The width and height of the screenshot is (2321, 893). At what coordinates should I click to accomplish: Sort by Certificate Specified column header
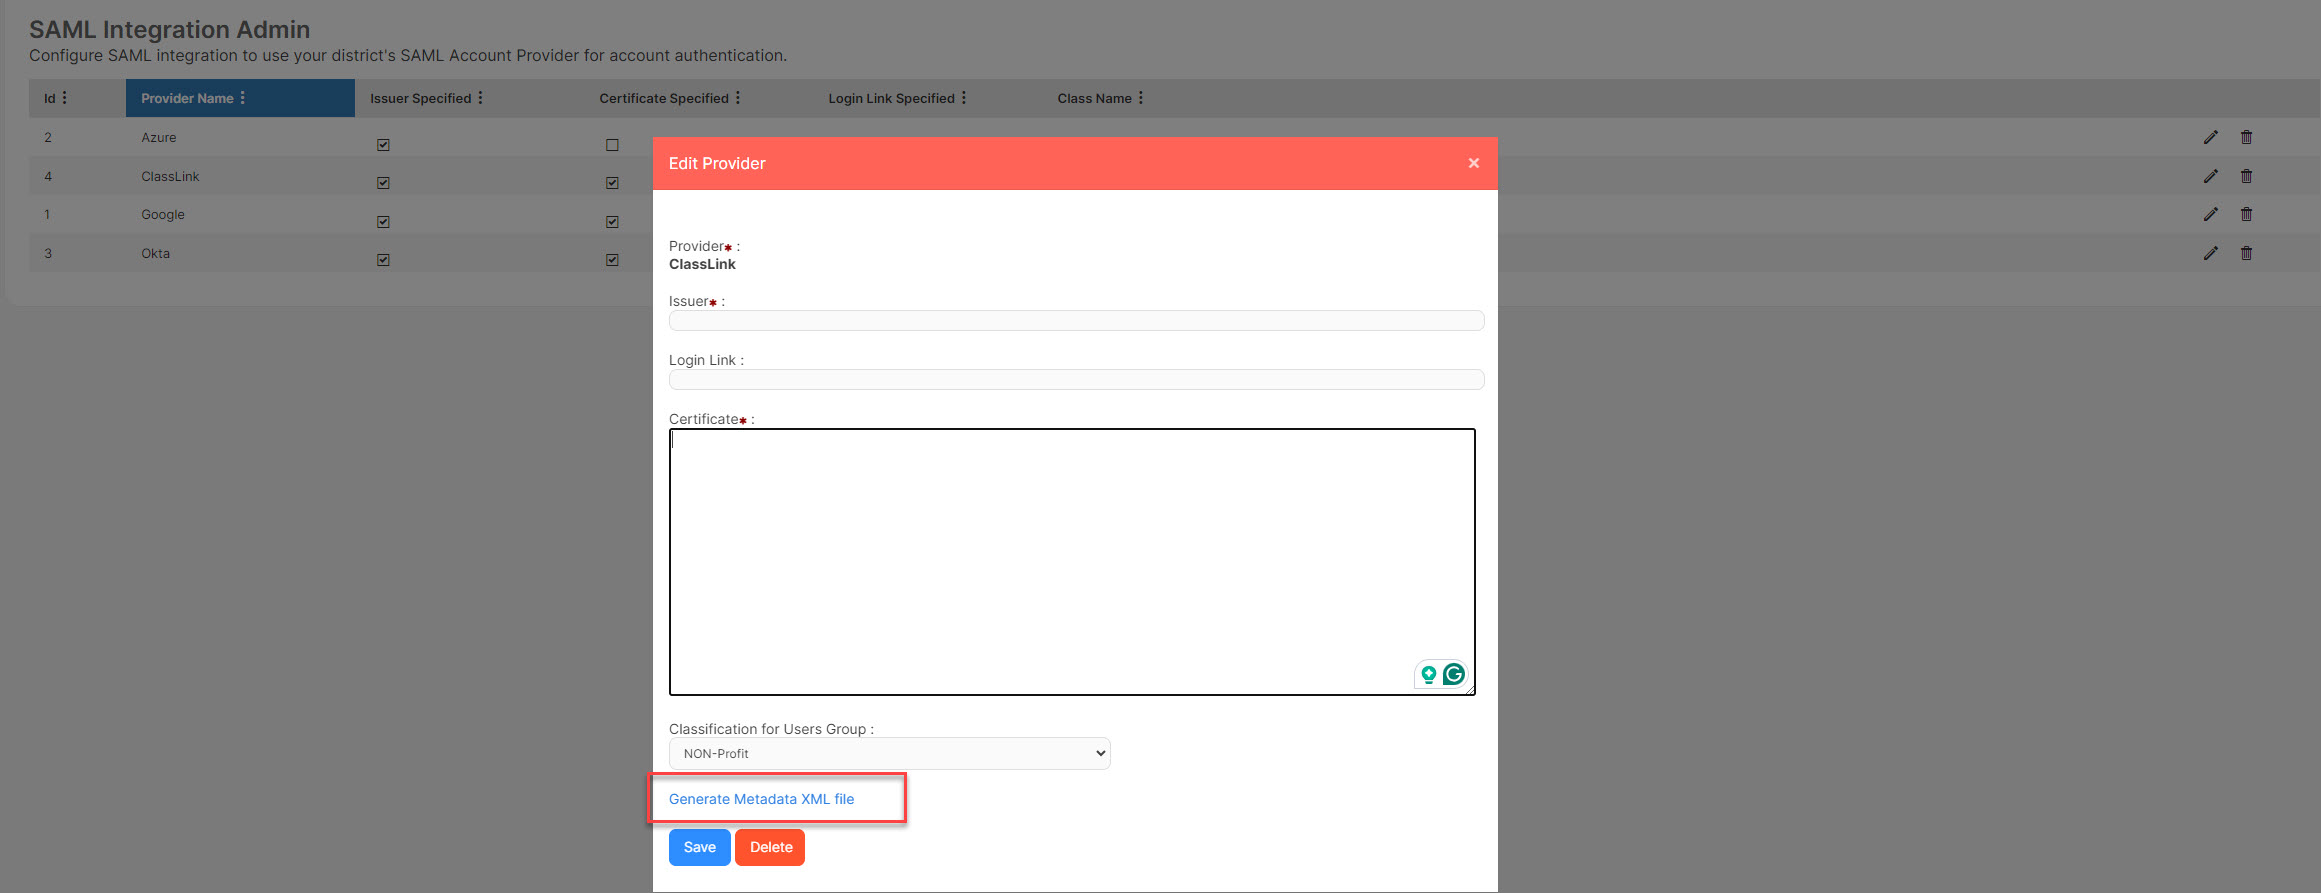point(664,98)
